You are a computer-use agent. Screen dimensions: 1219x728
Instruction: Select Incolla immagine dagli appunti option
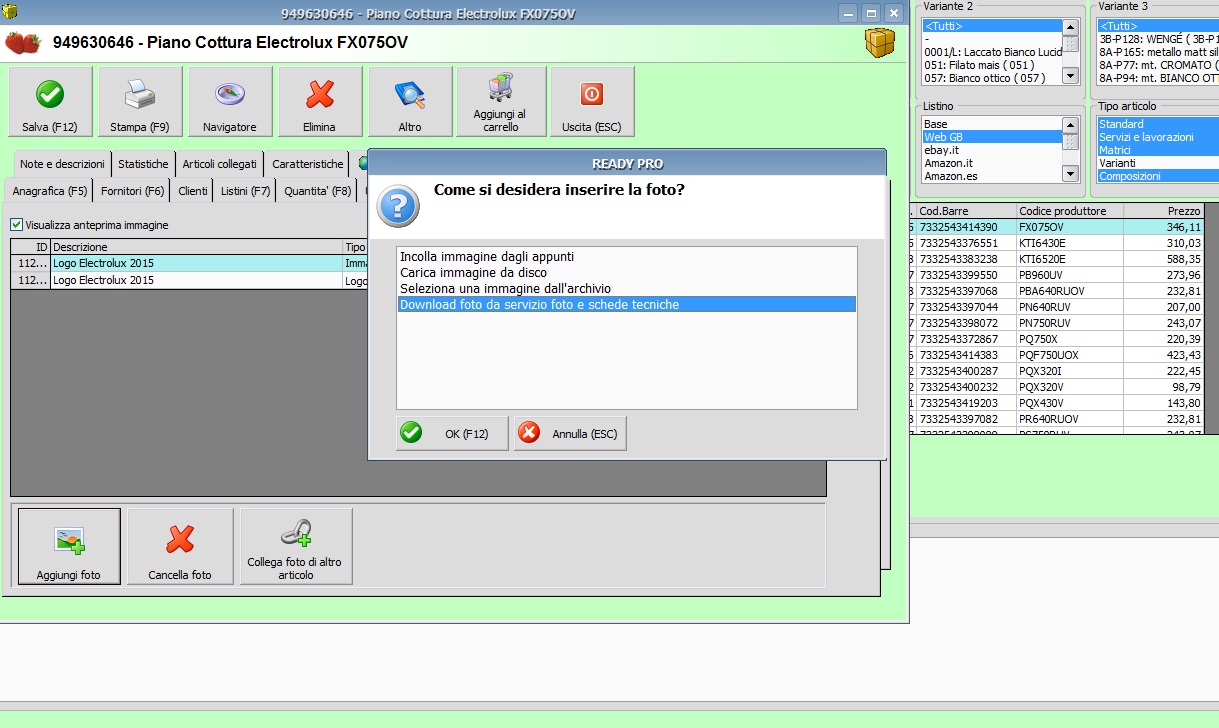[x=626, y=256]
